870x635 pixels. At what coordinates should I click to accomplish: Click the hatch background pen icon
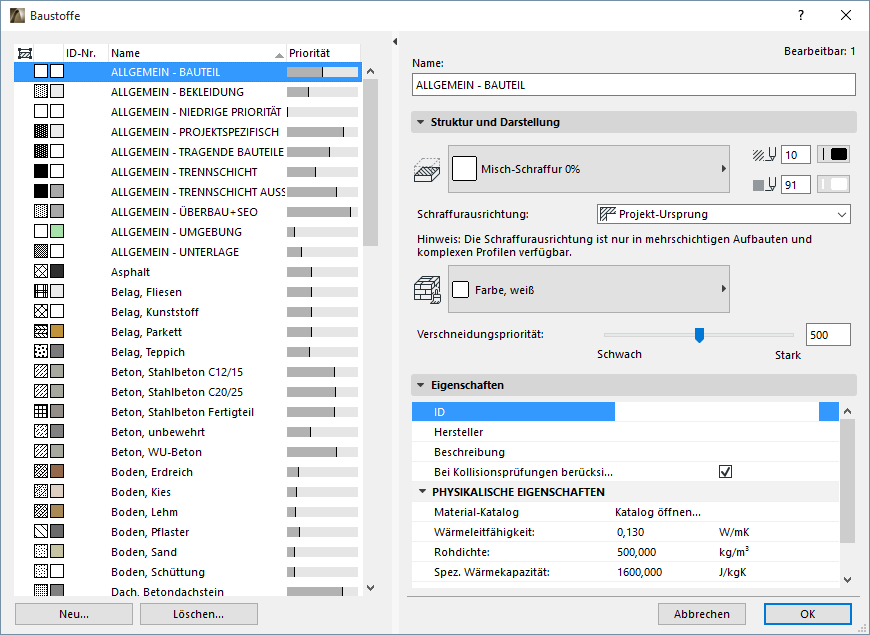coord(765,185)
